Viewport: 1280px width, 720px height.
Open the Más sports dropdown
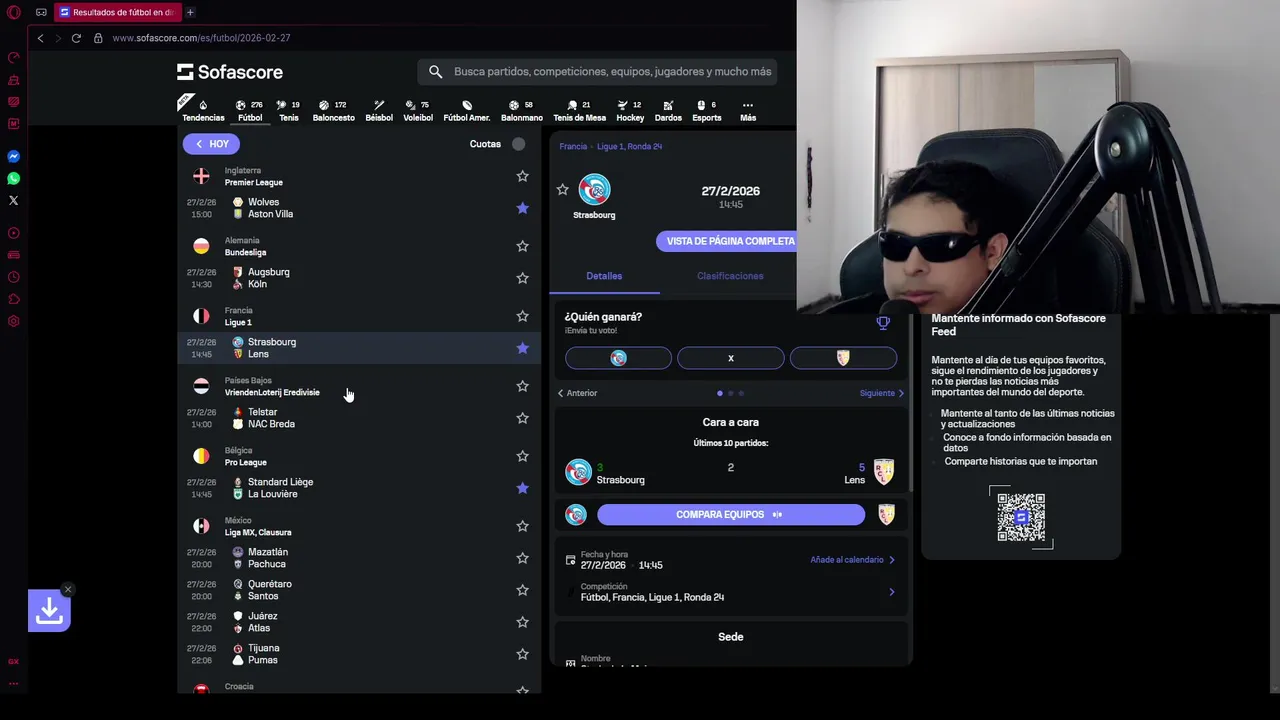pyautogui.click(x=748, y=110)
